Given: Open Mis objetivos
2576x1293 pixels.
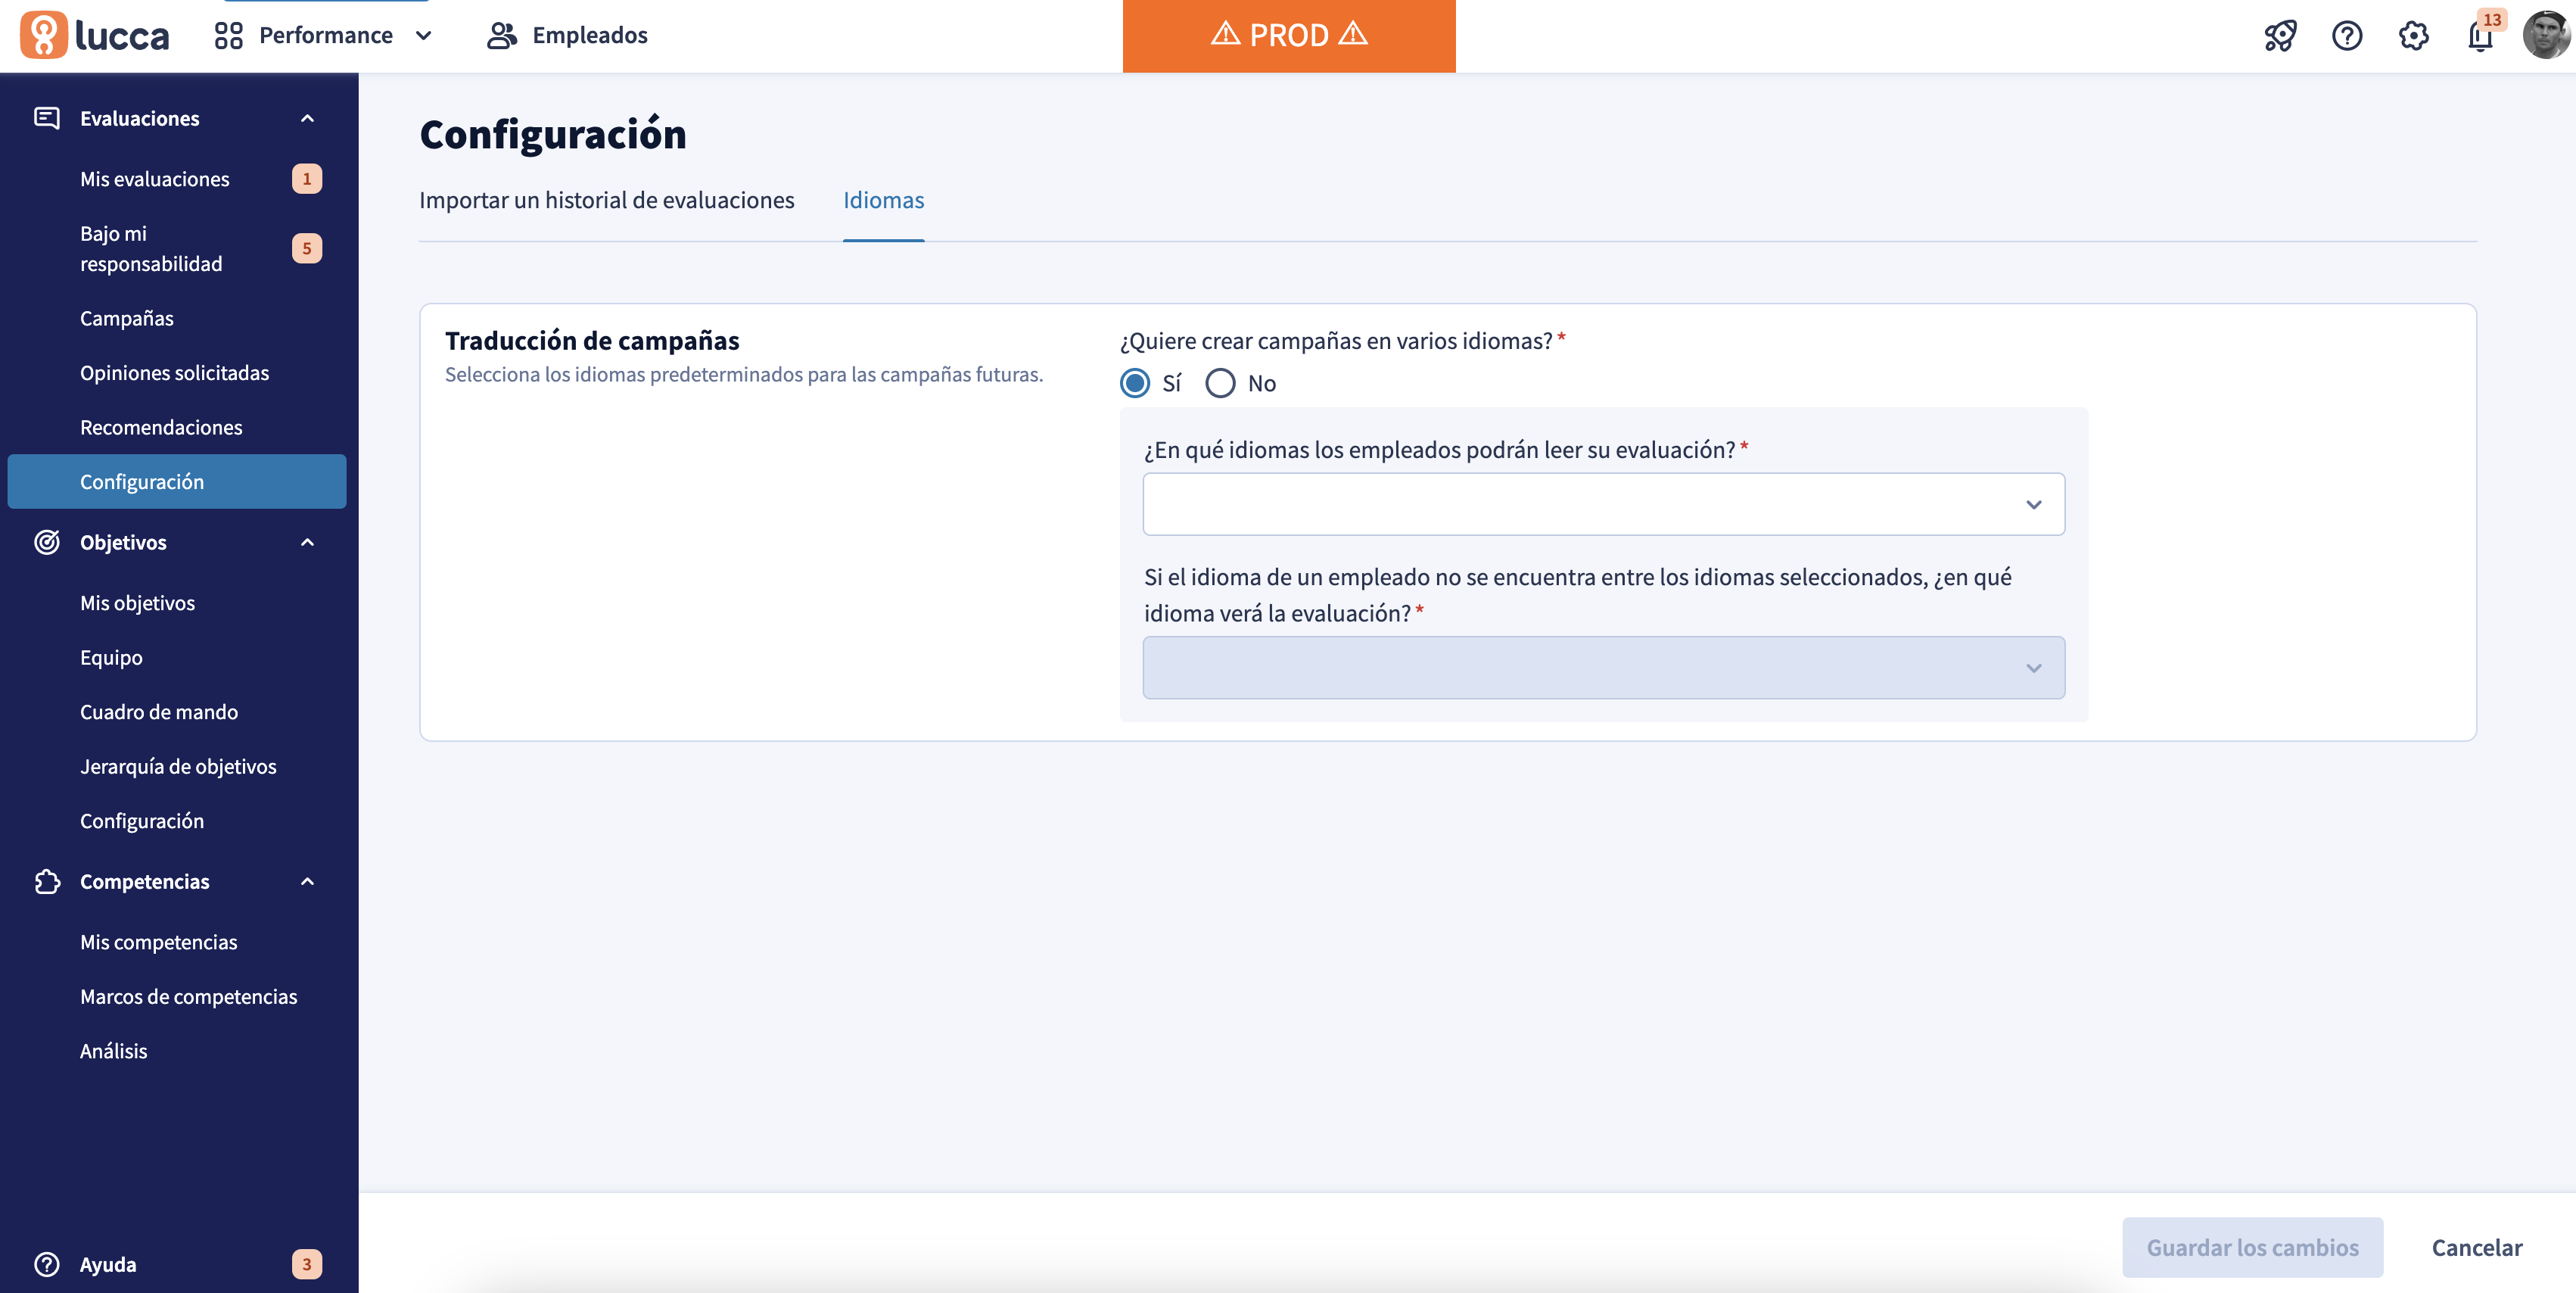Looking at the screenshot, I should 177,603.
